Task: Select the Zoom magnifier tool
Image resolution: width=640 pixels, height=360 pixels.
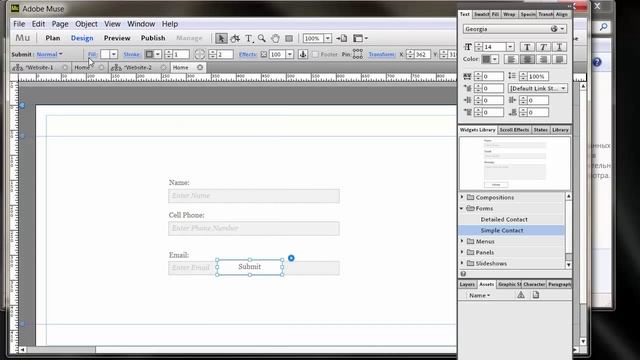Action: pos(262,38)
